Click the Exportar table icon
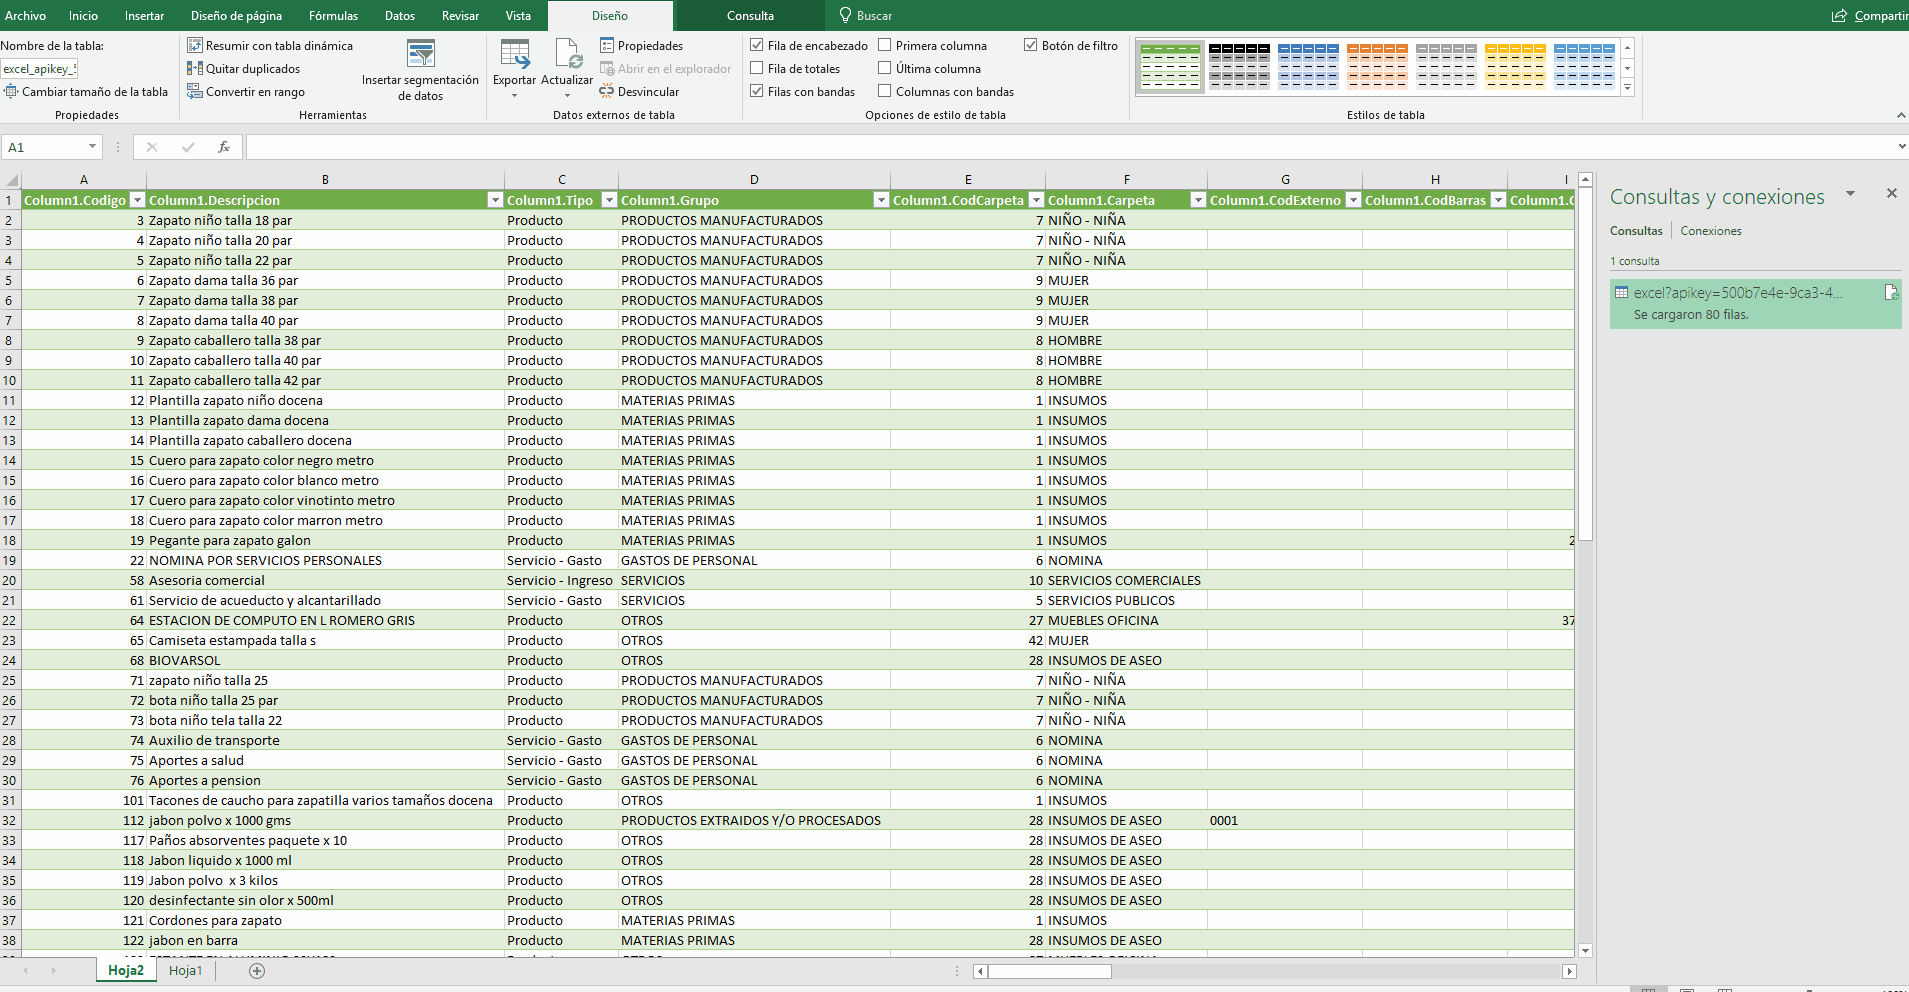Image resolution: width=1909 pixels, height=992 pixels. click(514, 55)
